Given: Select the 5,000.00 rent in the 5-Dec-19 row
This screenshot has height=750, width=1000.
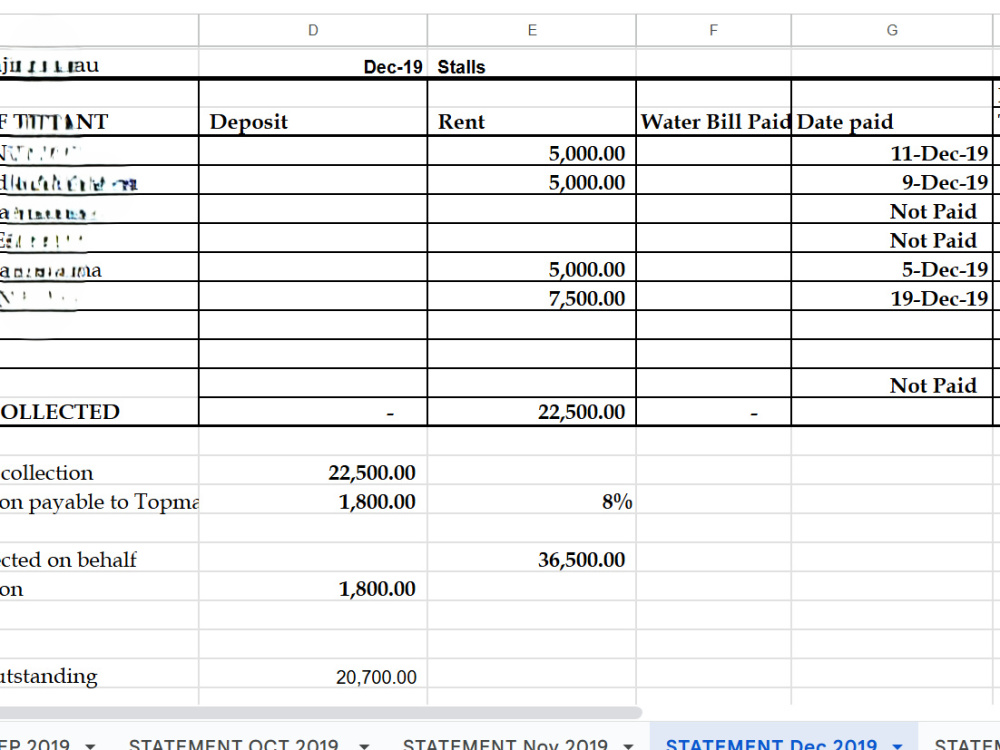Looking at the screenshot, I should 532,267.
